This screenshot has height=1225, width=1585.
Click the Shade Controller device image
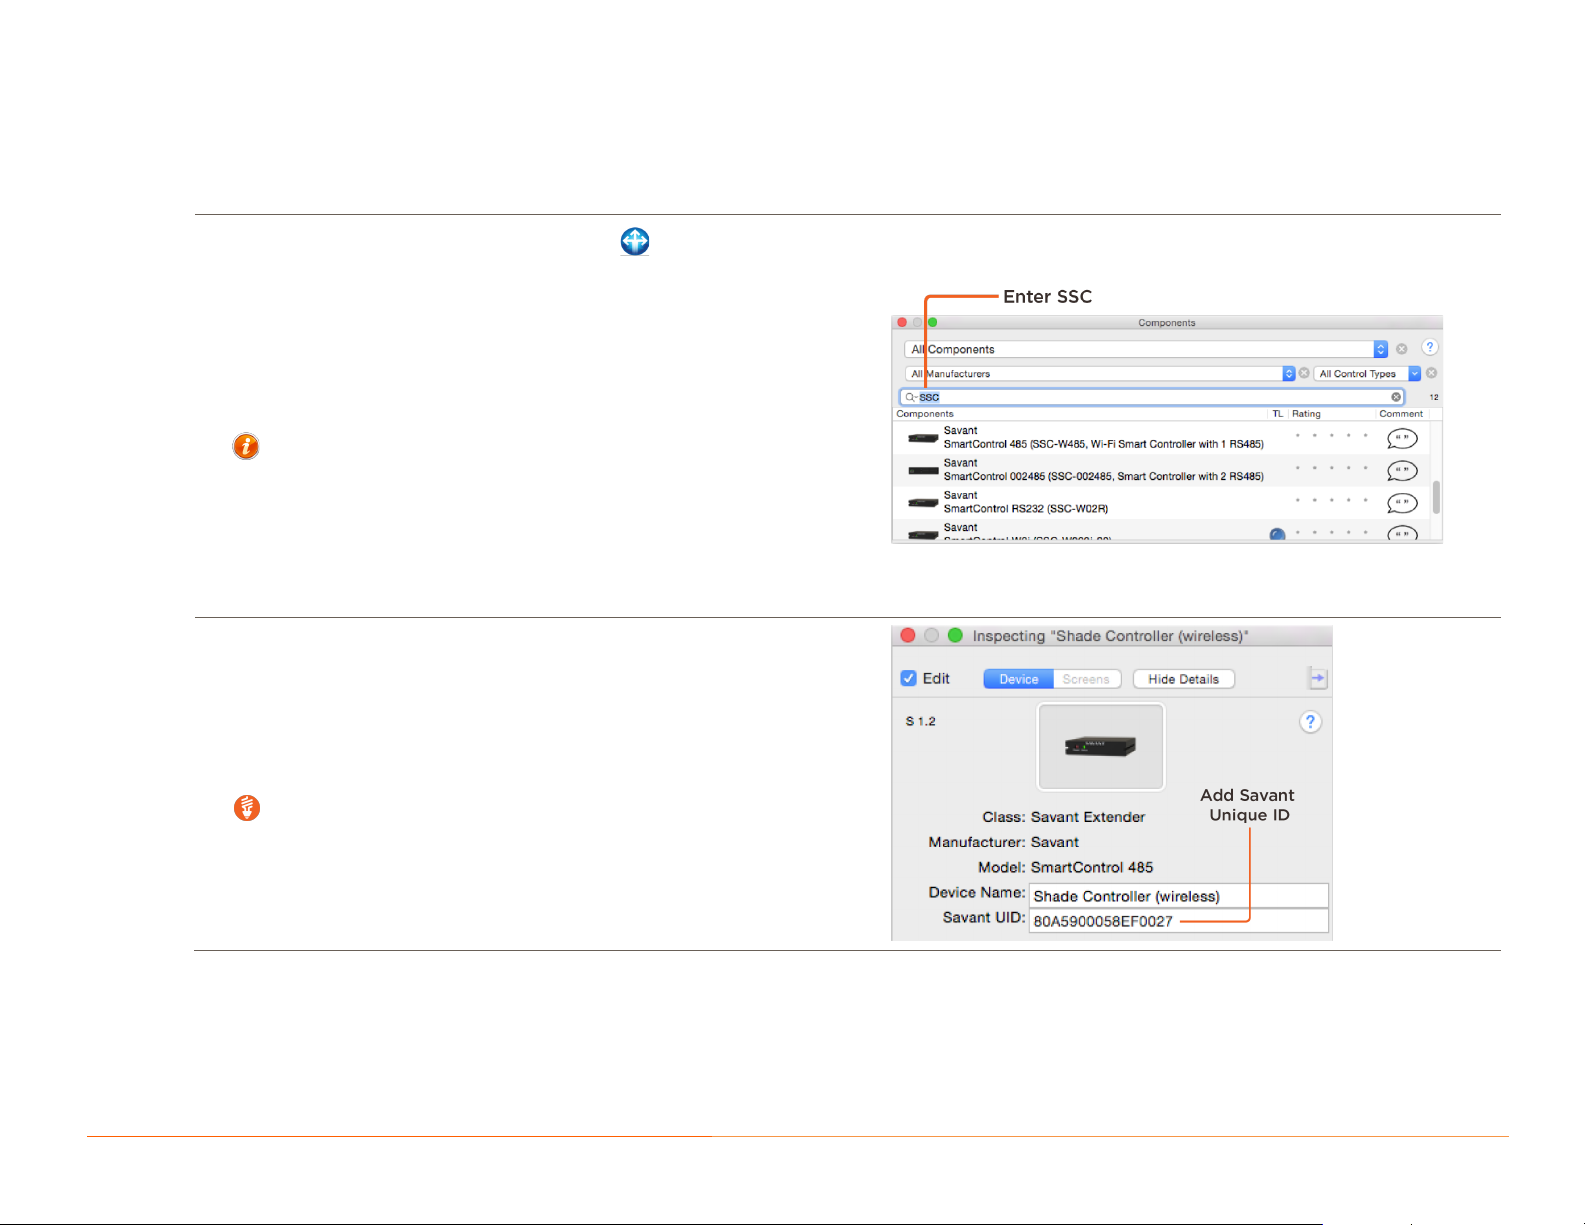coord(1101,747)
